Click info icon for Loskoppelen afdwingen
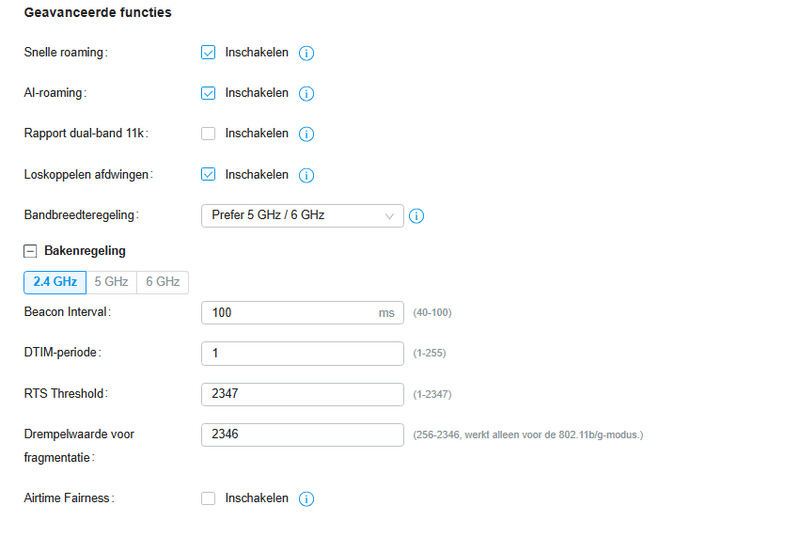Screen dimensions: 800x537 [307, 175]
